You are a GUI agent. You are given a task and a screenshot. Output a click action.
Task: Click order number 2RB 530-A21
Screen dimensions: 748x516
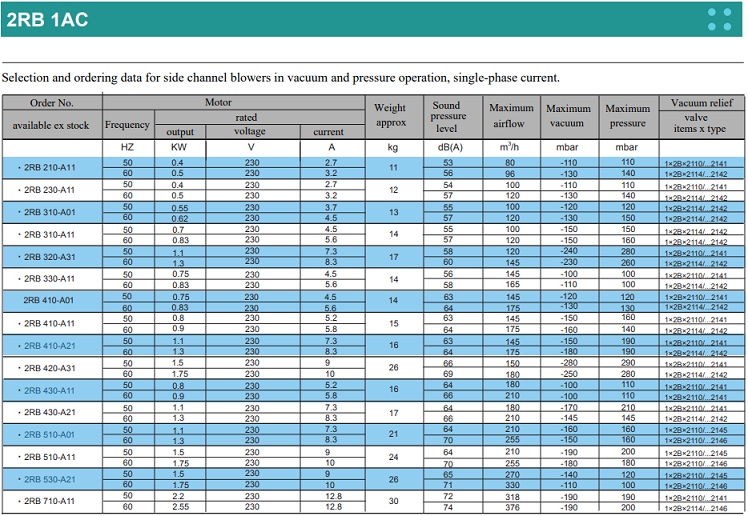coord(51,479)
